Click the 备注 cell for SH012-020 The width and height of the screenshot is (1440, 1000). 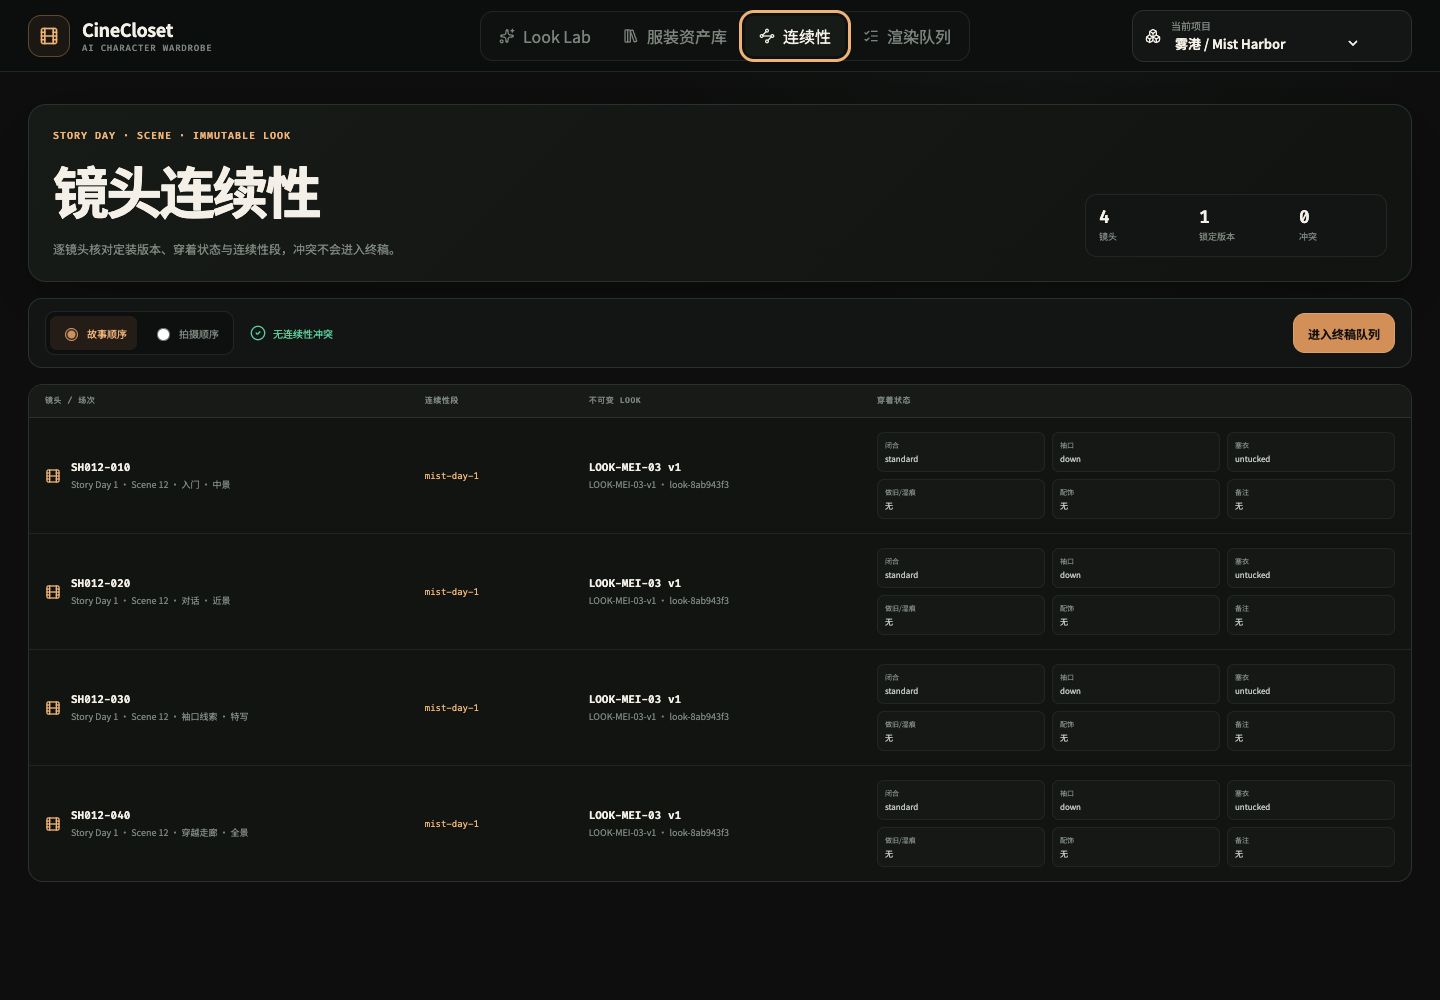pyautogui.click(x=1310, y=615)
